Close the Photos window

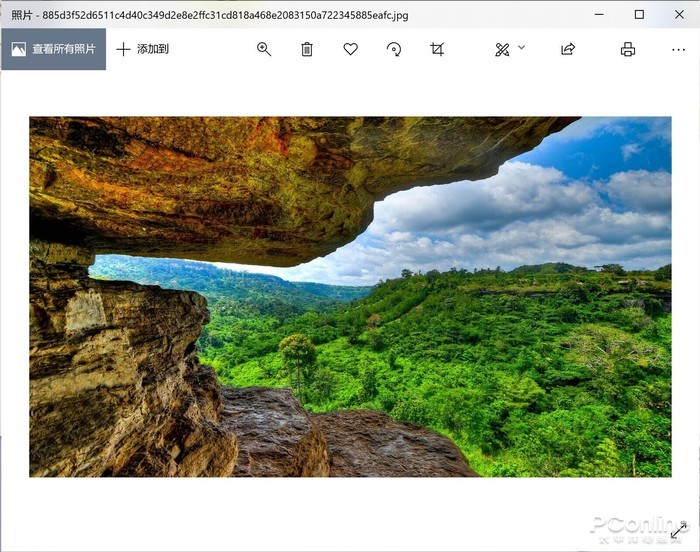coord(679,14)
